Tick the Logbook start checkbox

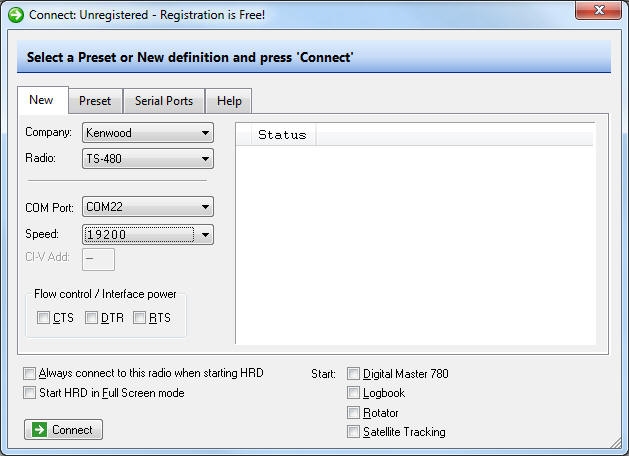(x=353, y=393)
